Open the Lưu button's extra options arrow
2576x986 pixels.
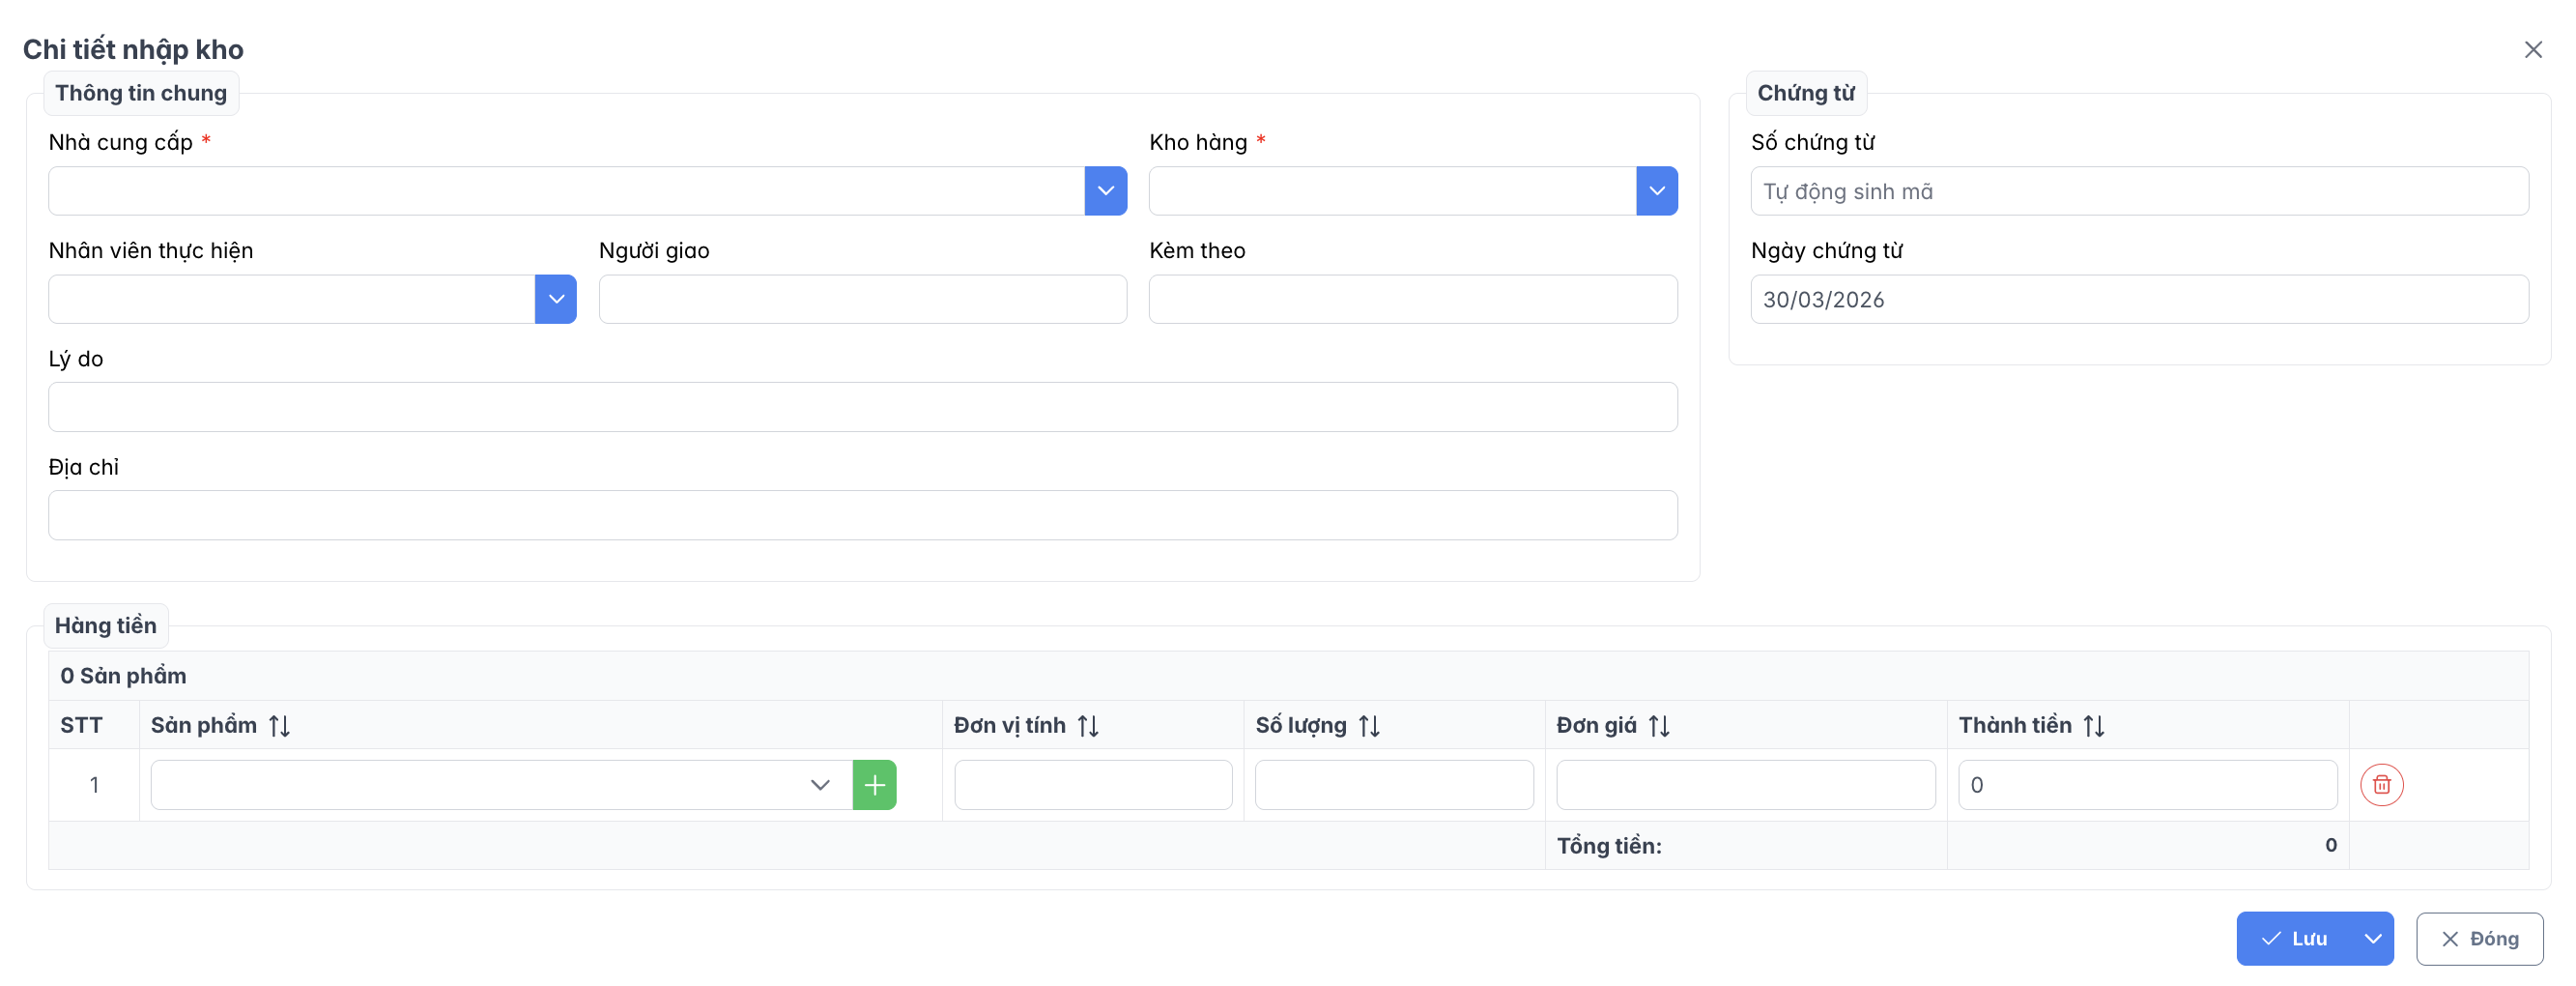tap(2372, 939)
